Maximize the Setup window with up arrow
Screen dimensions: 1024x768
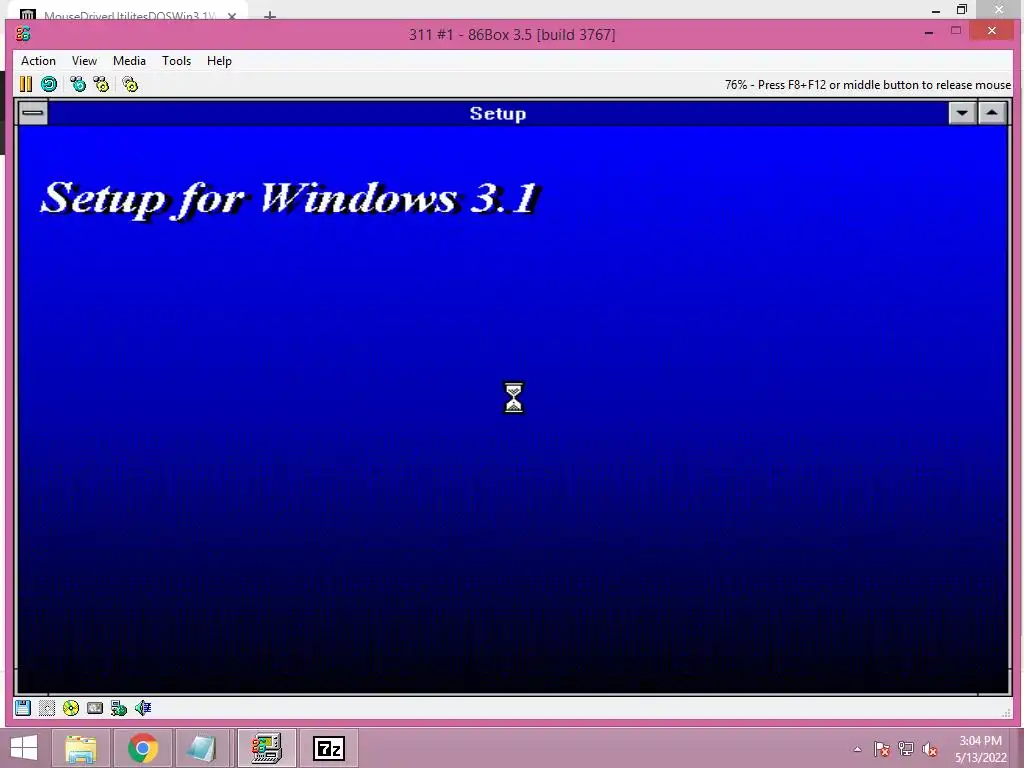pos(992,113)
